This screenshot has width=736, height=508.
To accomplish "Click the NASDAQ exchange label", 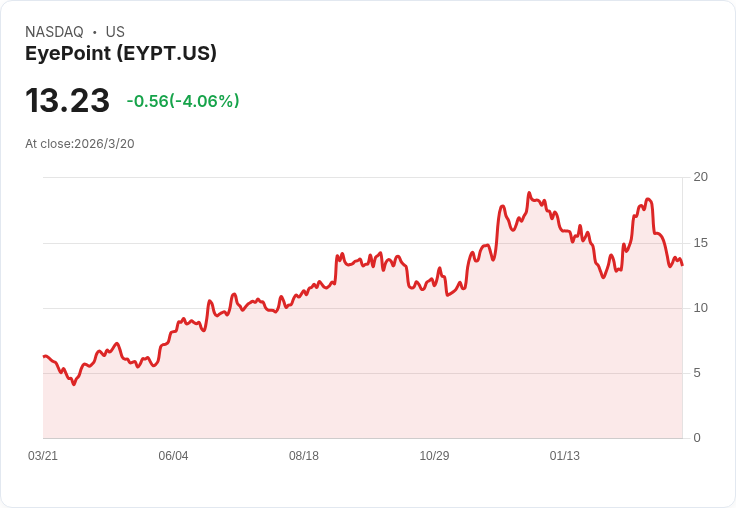I will click(54, 32).
